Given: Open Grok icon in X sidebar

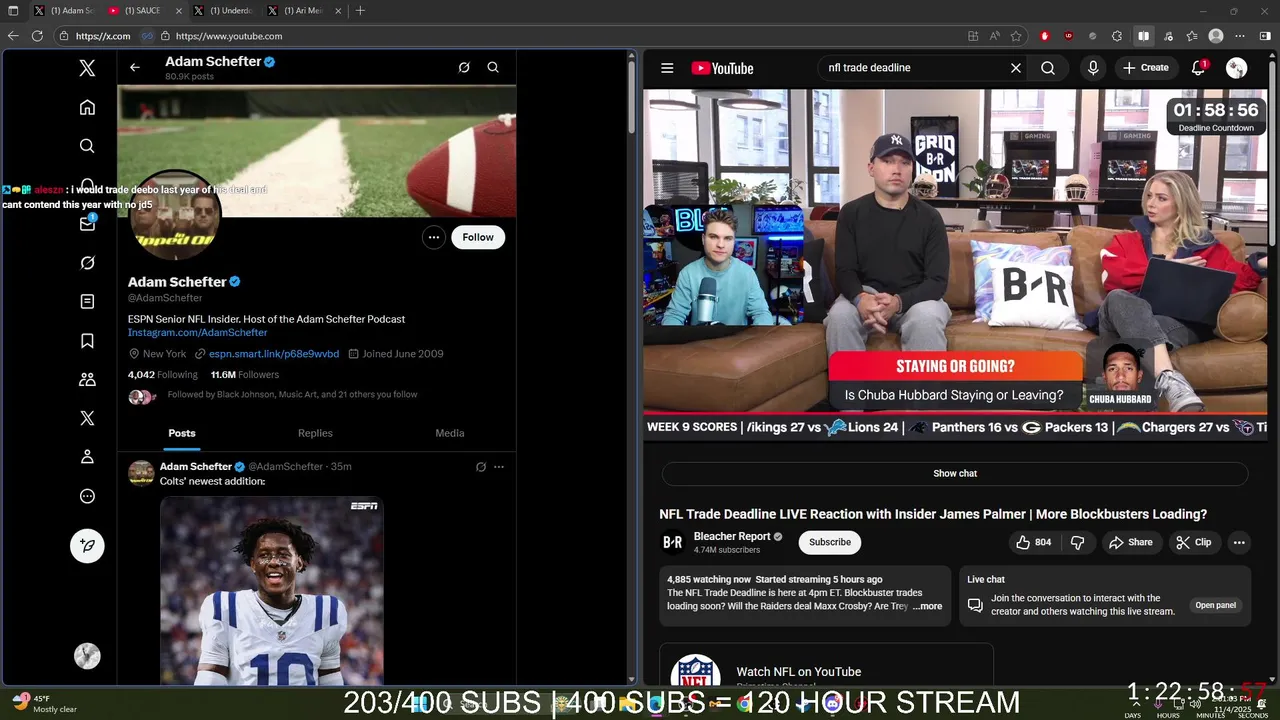Looking at the screenshot, I should (87, 263).
